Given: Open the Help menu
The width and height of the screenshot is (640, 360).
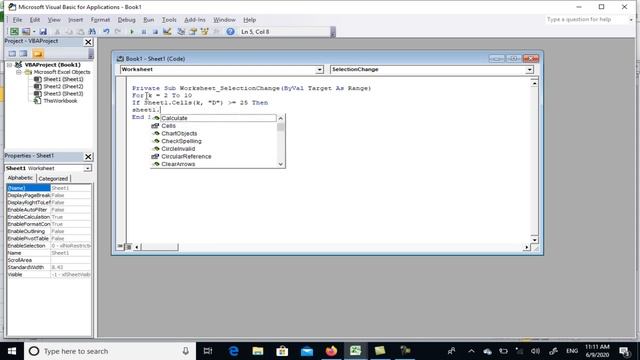Looking at the screenshot, I should 249,20.
